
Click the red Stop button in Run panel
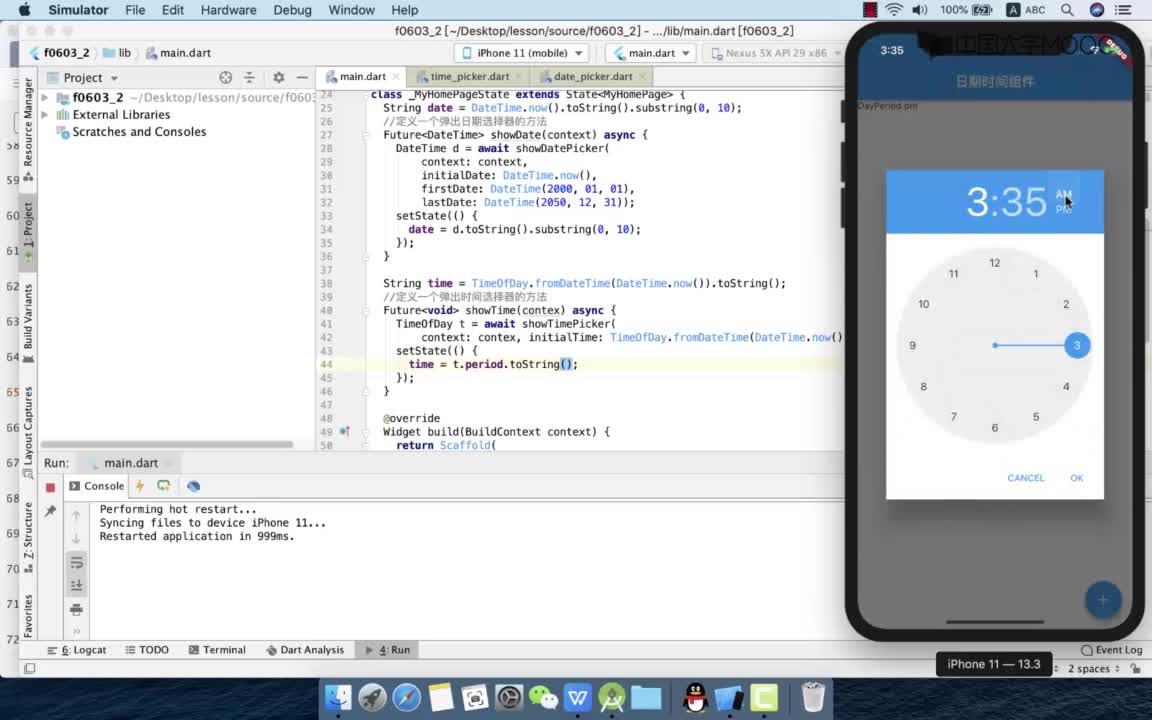[x=50, y=487]
